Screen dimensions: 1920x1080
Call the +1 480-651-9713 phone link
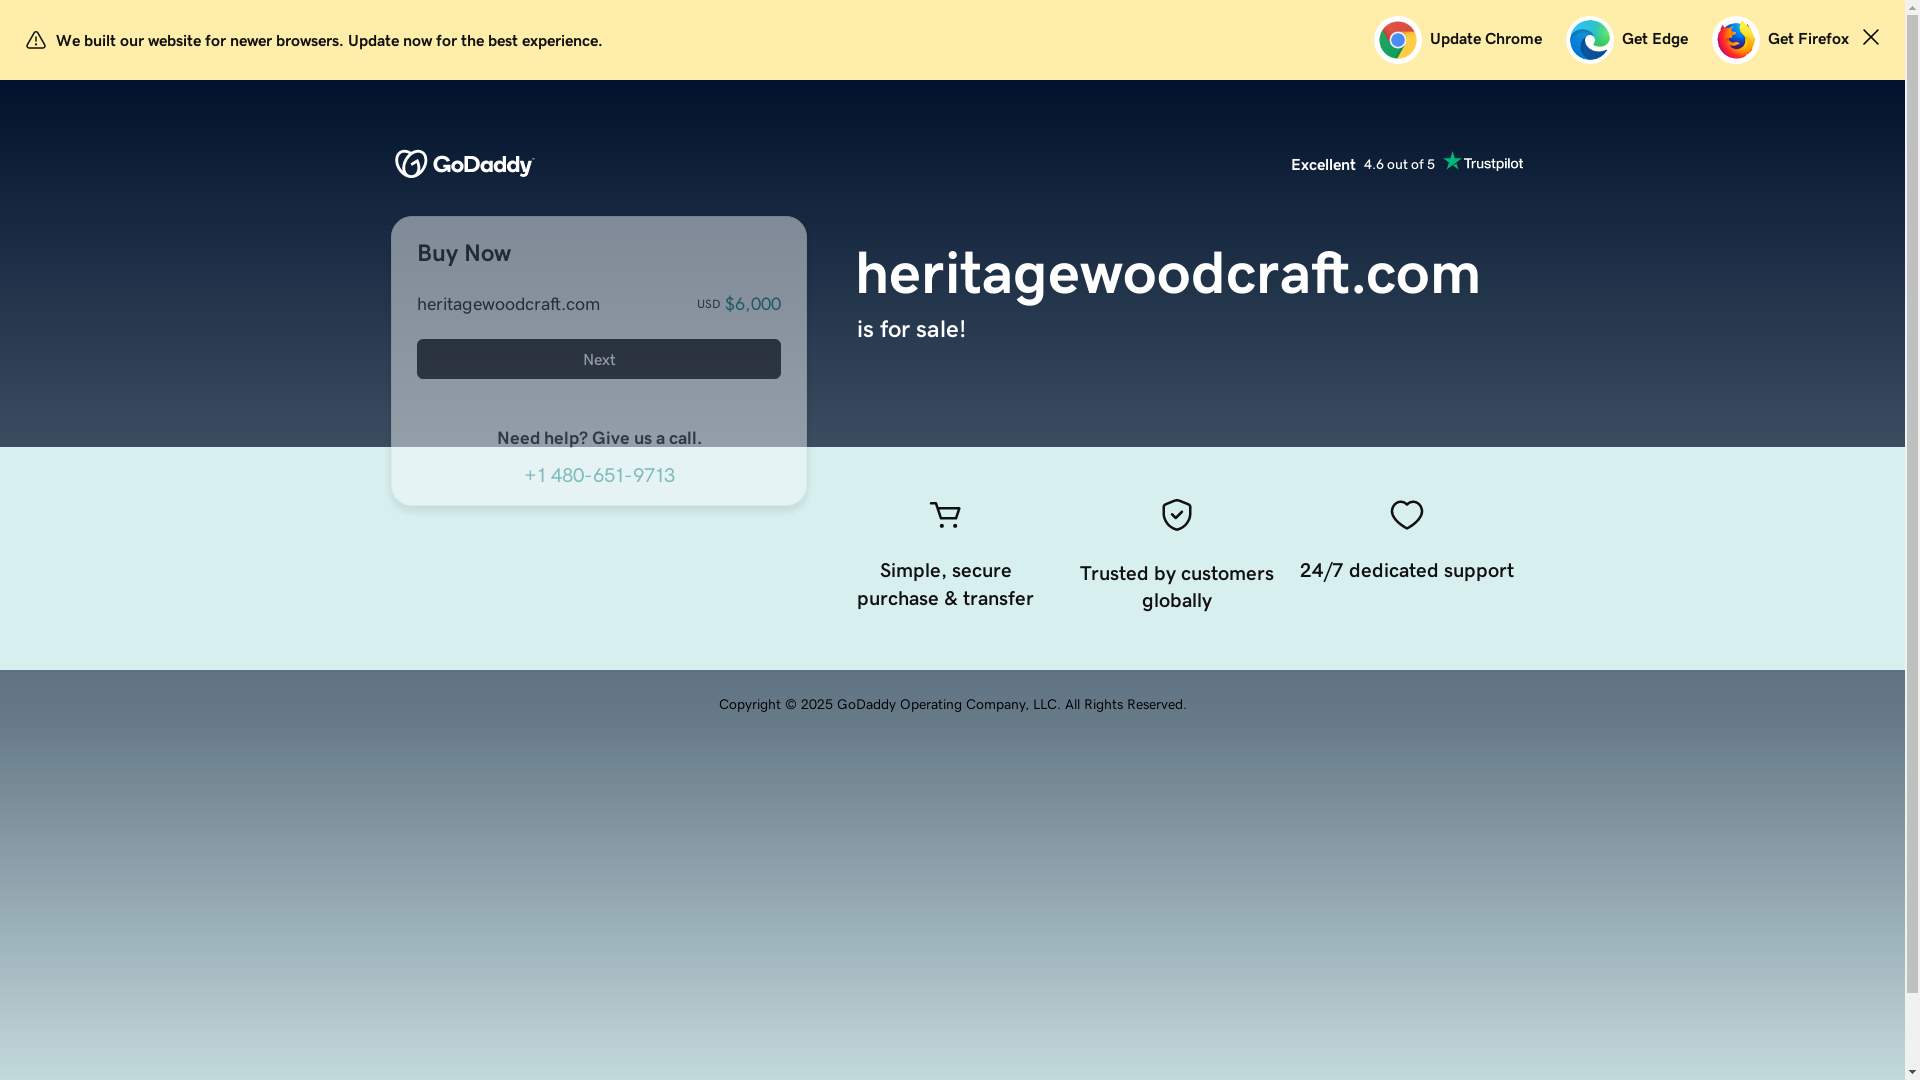(599, 475)
